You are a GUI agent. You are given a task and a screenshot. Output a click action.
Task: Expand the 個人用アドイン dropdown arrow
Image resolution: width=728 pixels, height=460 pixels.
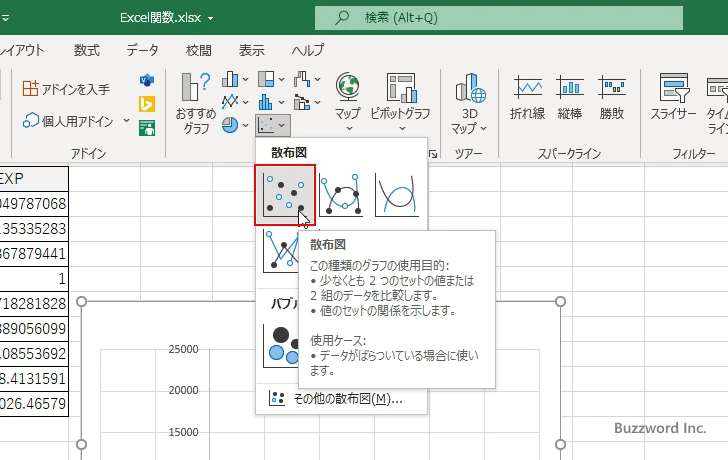126,121
